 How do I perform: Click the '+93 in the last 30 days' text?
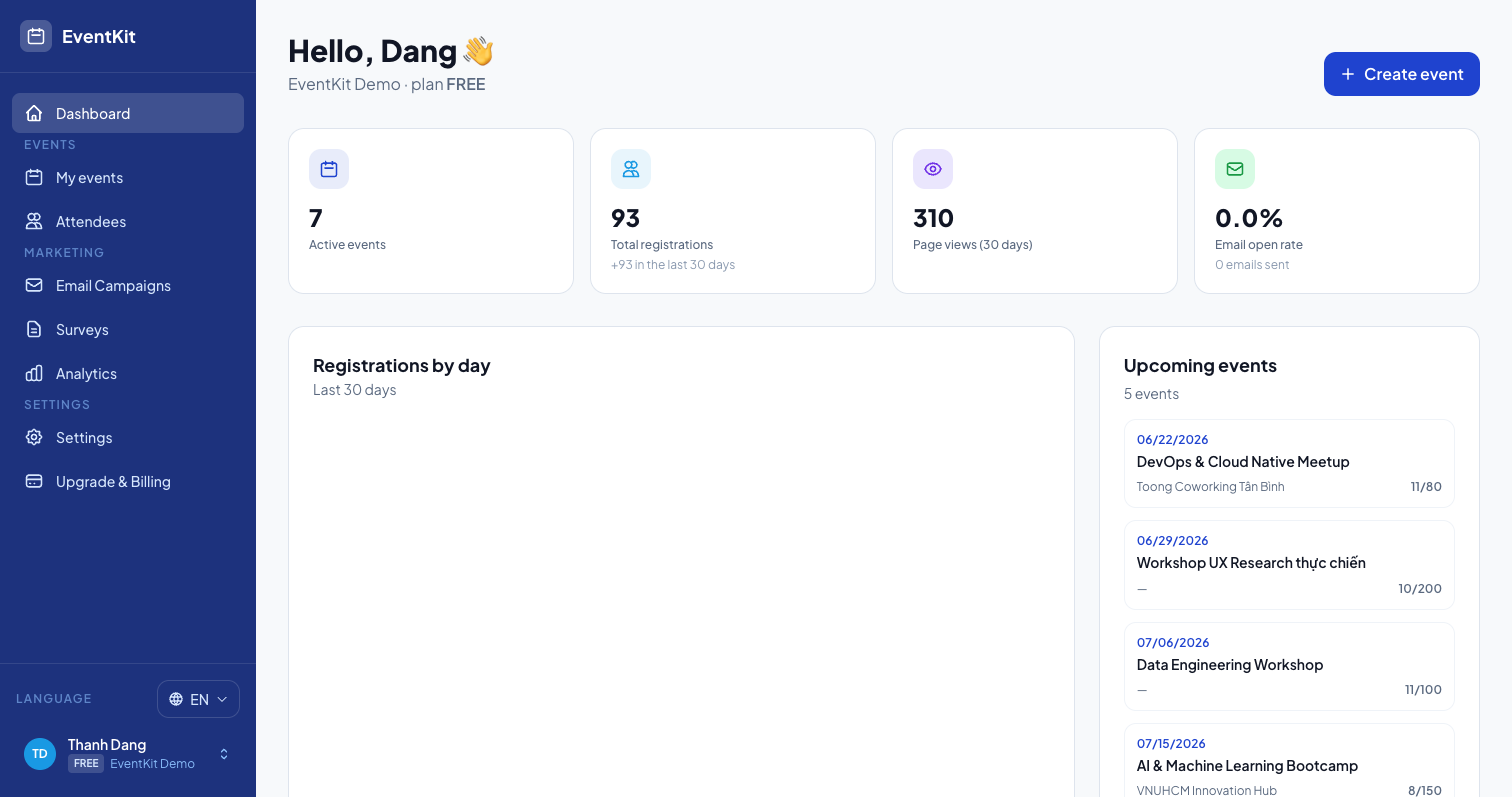click(x=673, y=265)
